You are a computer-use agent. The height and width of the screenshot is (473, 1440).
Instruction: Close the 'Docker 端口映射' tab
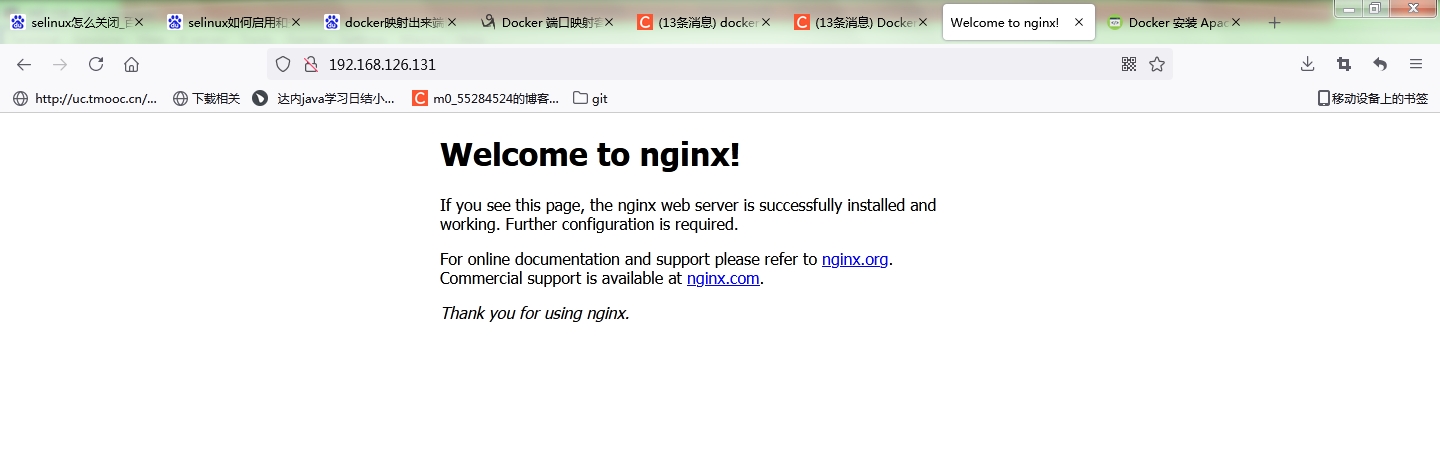(609, 22)
